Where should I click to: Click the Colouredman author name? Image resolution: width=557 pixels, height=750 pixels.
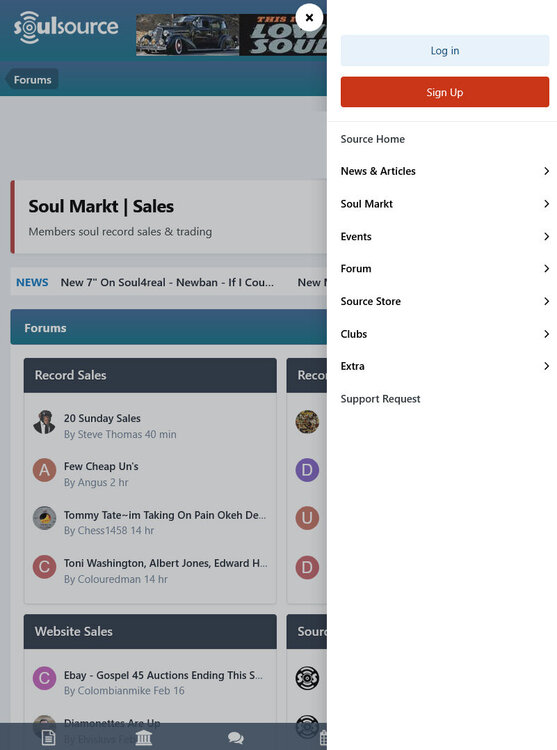[109, 579]
